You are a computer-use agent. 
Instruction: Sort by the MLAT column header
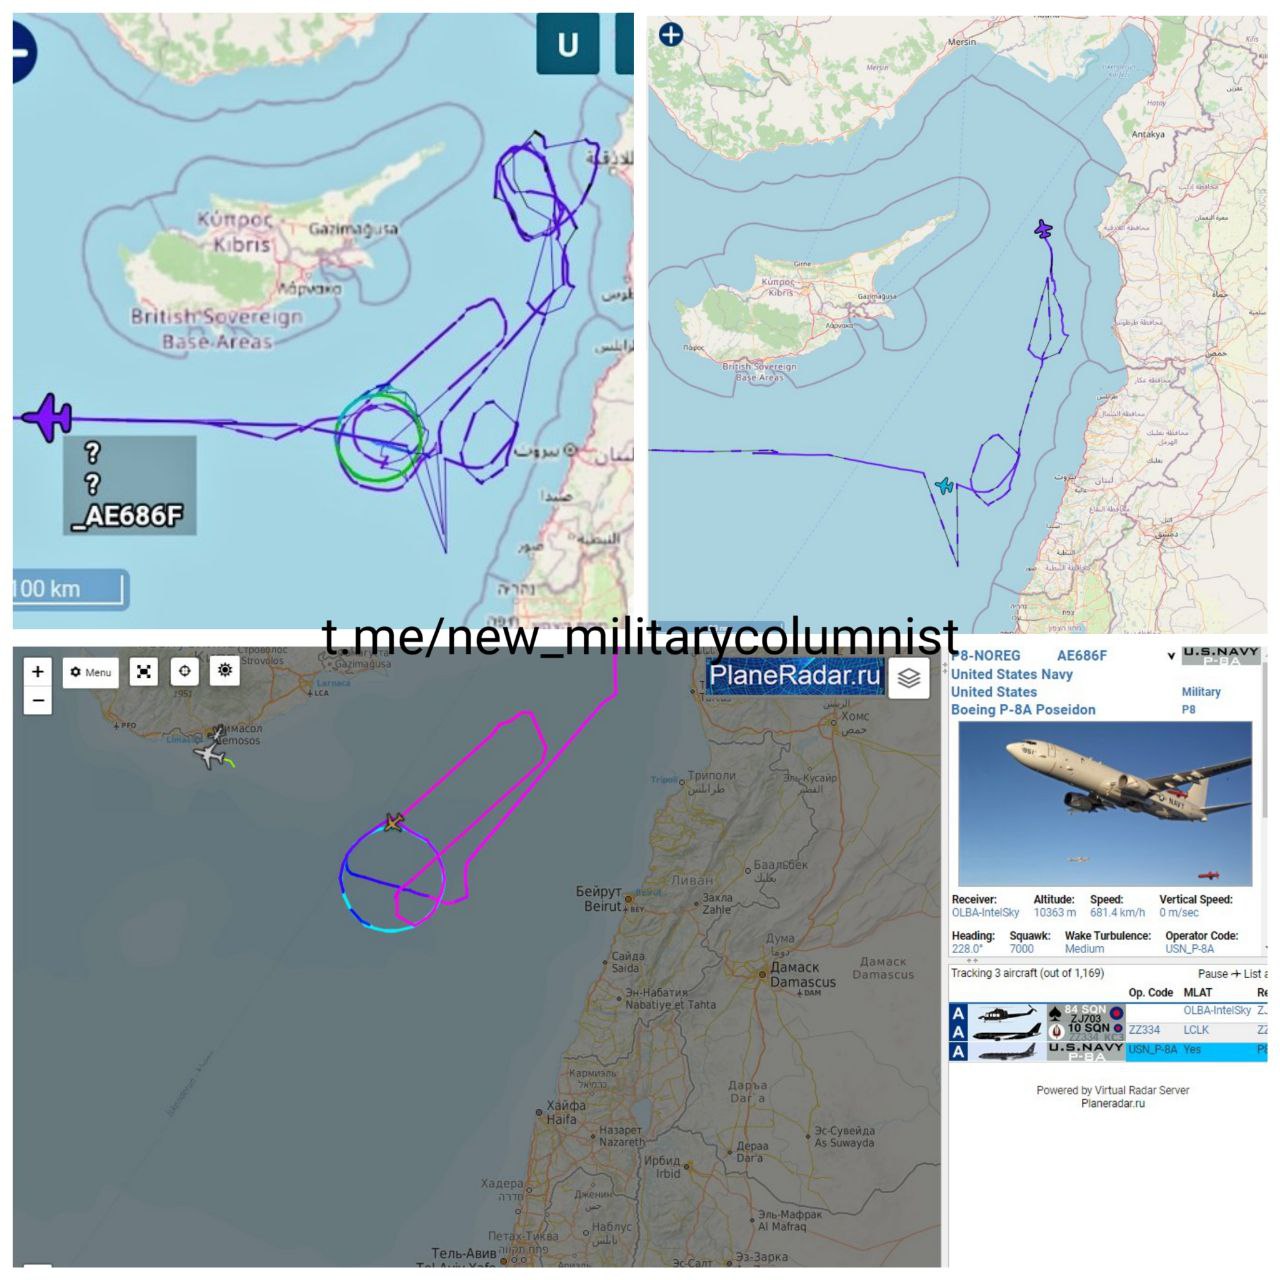[1197, 993]
